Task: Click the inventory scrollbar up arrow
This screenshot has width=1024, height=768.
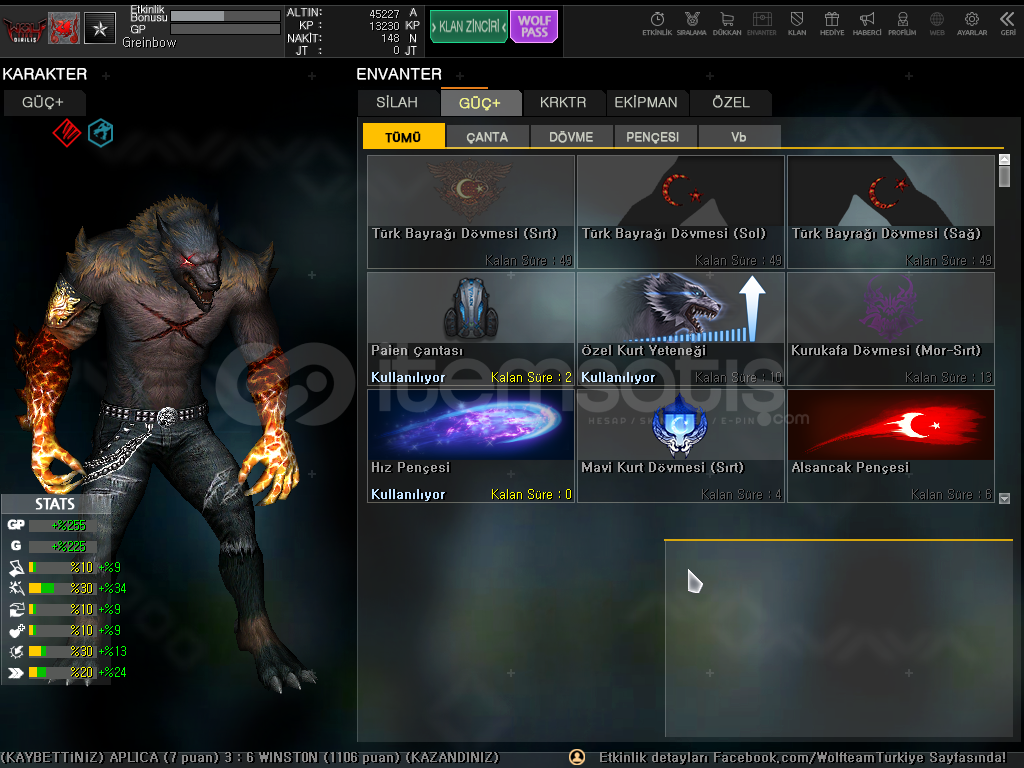Action: click(1004, 159)
